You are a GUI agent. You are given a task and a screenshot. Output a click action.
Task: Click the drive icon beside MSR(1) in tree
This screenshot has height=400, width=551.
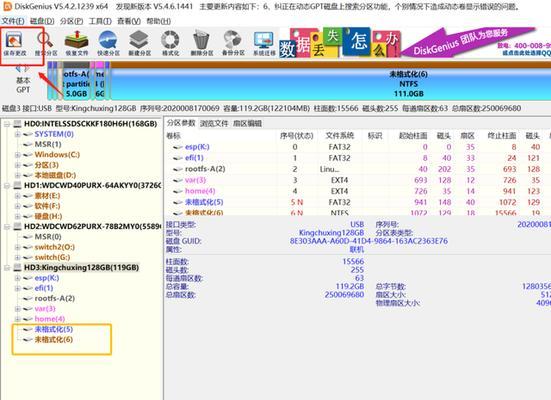pos(28,144)
